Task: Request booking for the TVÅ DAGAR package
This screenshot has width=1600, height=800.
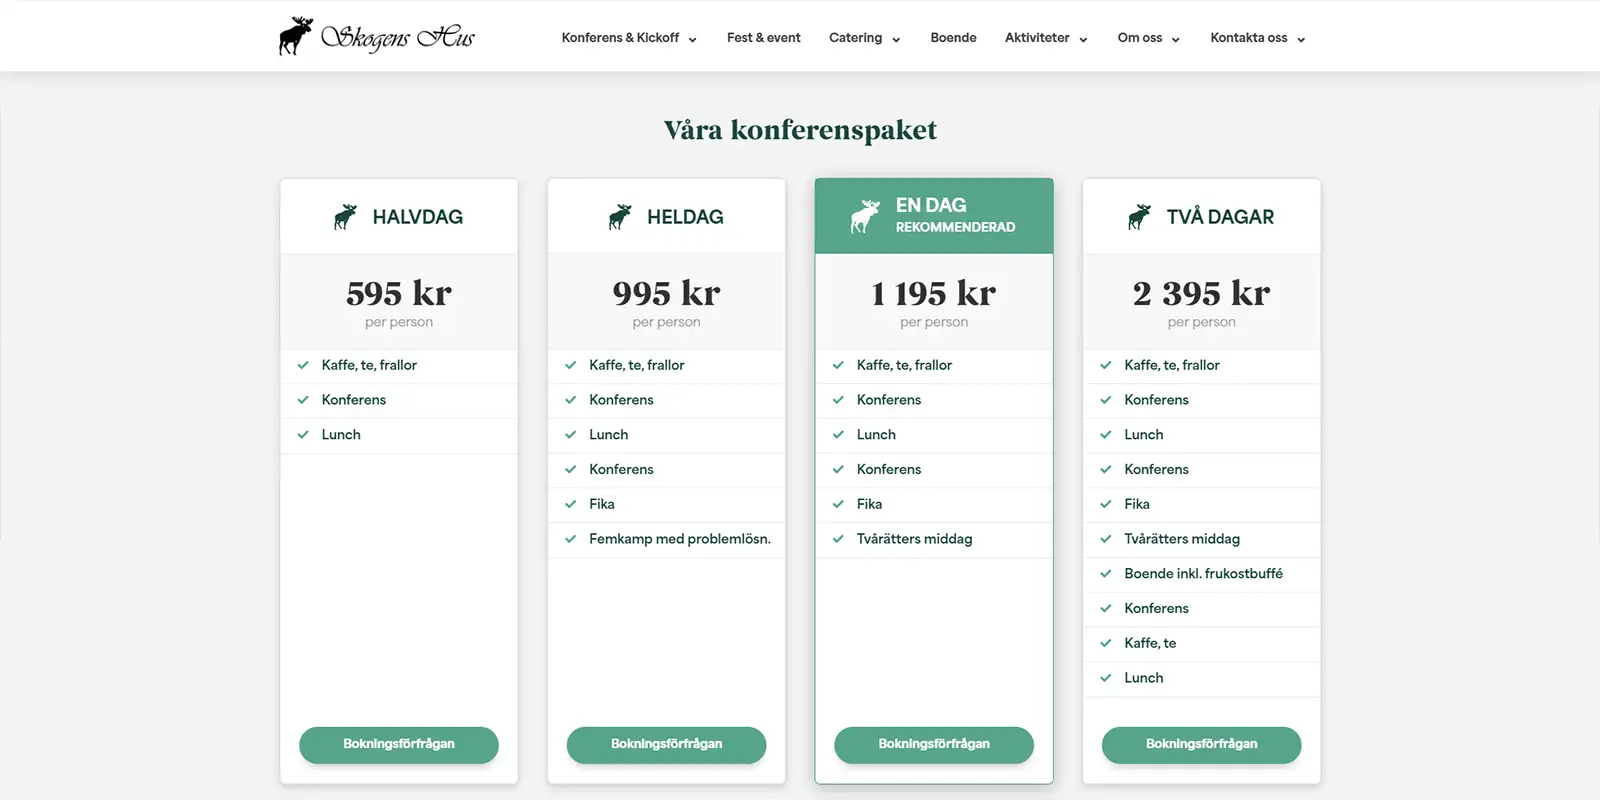Action: 1202,745
